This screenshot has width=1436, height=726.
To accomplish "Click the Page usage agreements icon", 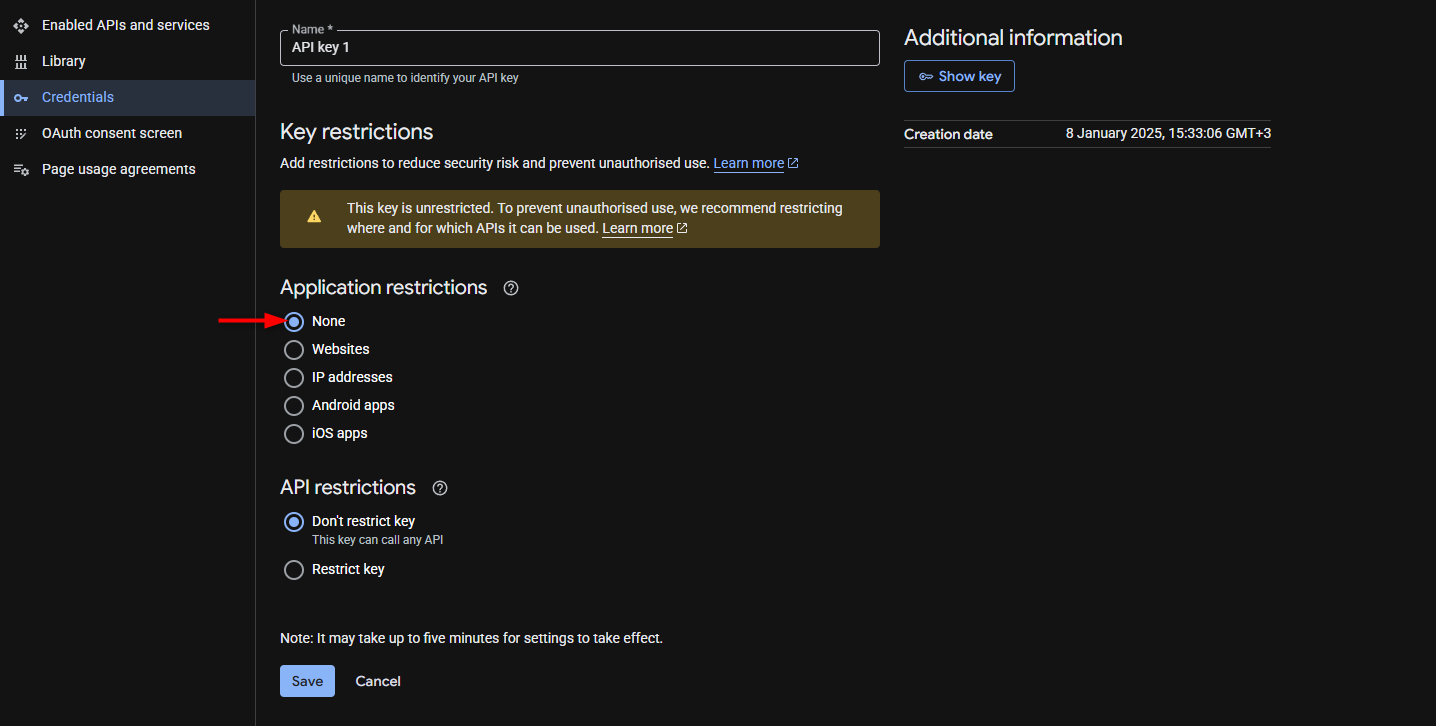I will (21, 169).
